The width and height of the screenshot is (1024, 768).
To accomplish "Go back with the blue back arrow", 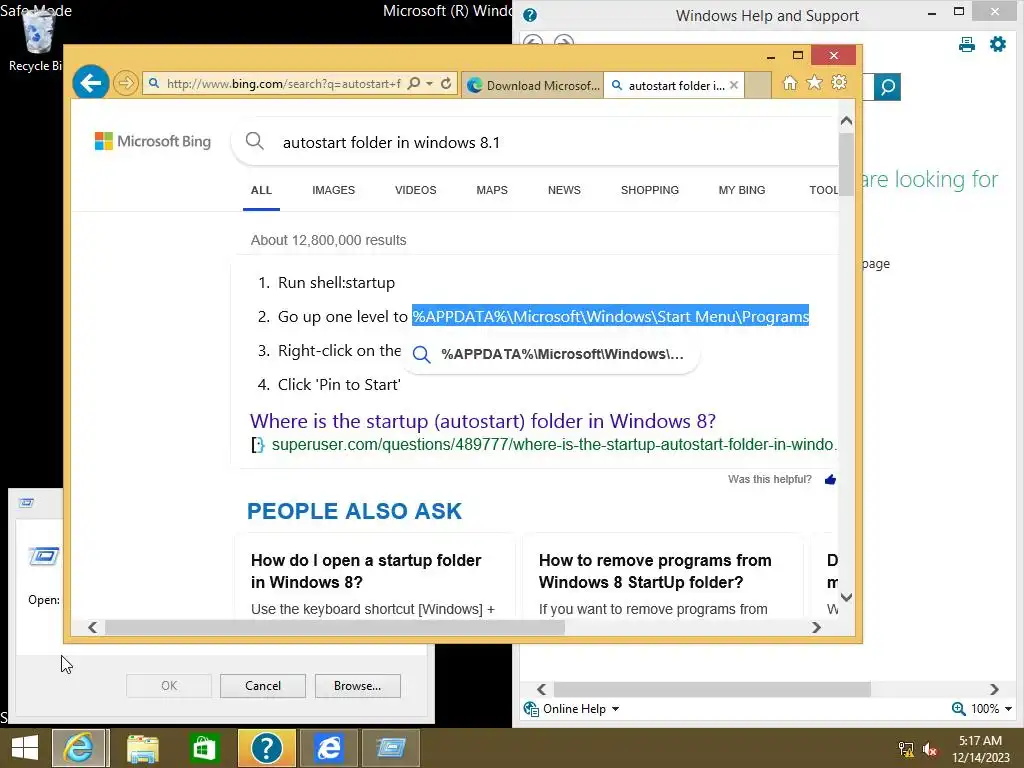I will (x=90, y=83).
